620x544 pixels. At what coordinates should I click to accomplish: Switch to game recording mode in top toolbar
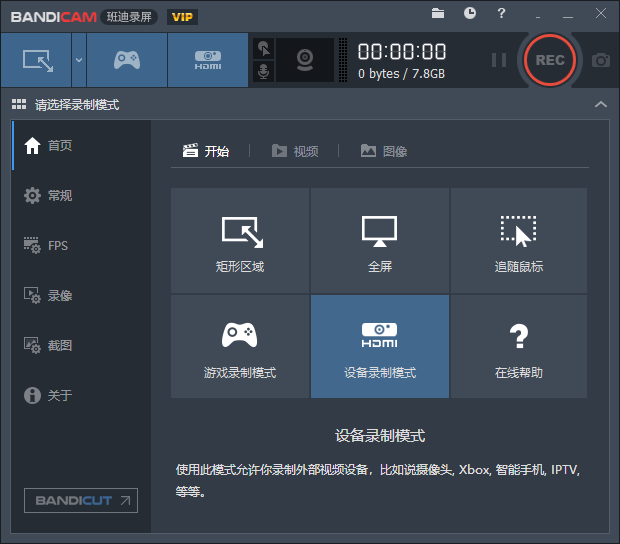pyautogui.click(x=127, y=60)
